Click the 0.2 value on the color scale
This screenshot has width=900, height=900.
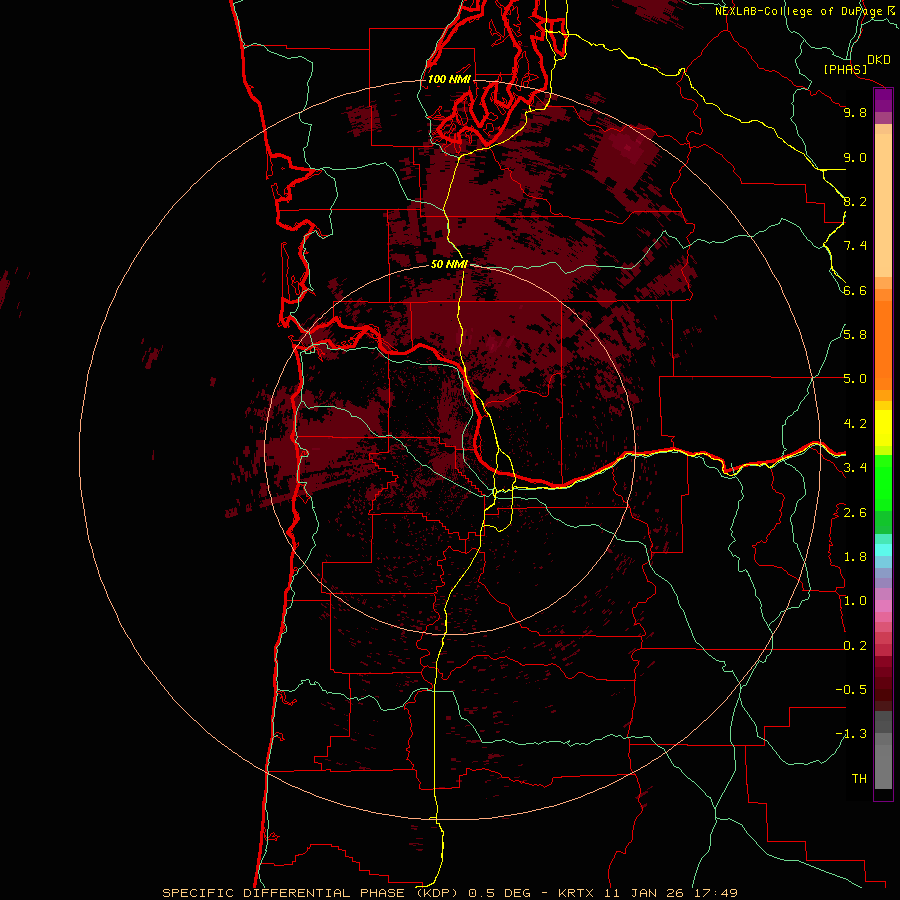[x=855, y=646]
